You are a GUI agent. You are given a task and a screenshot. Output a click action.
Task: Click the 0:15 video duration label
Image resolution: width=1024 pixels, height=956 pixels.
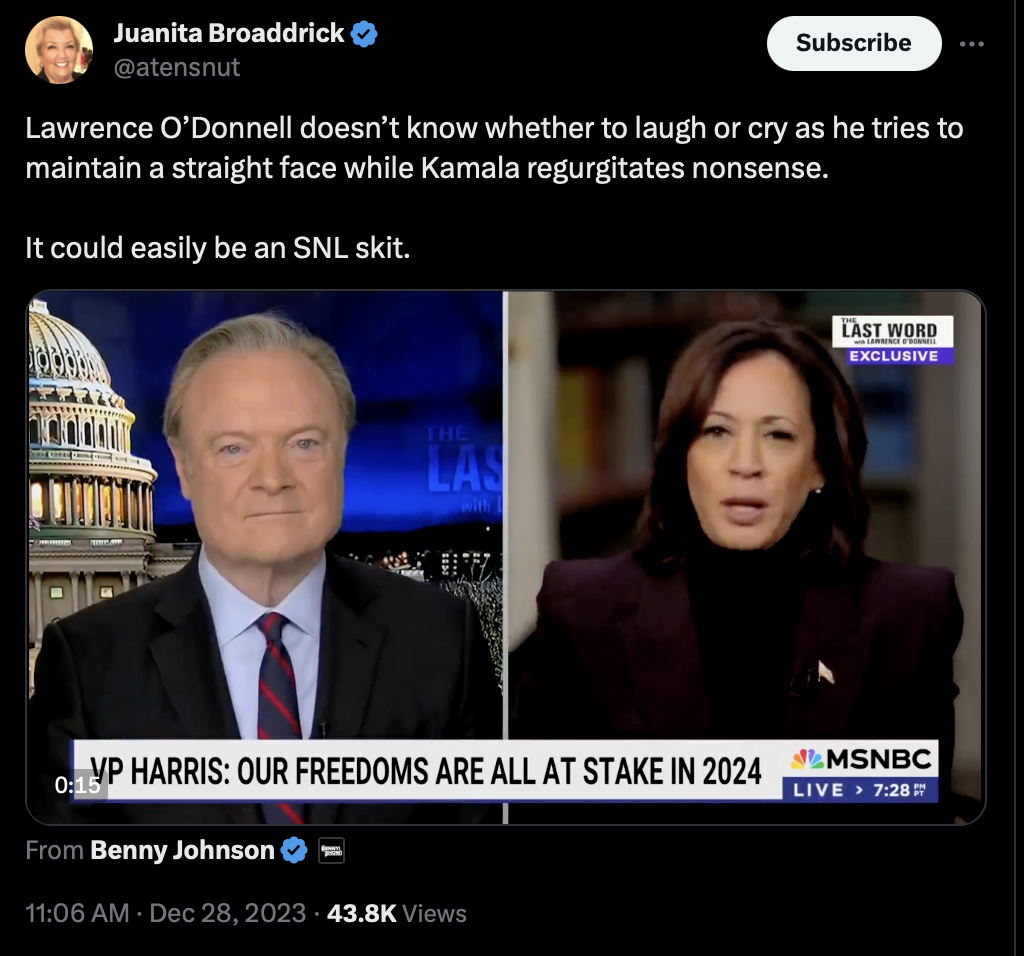click(x=78, y=785)
